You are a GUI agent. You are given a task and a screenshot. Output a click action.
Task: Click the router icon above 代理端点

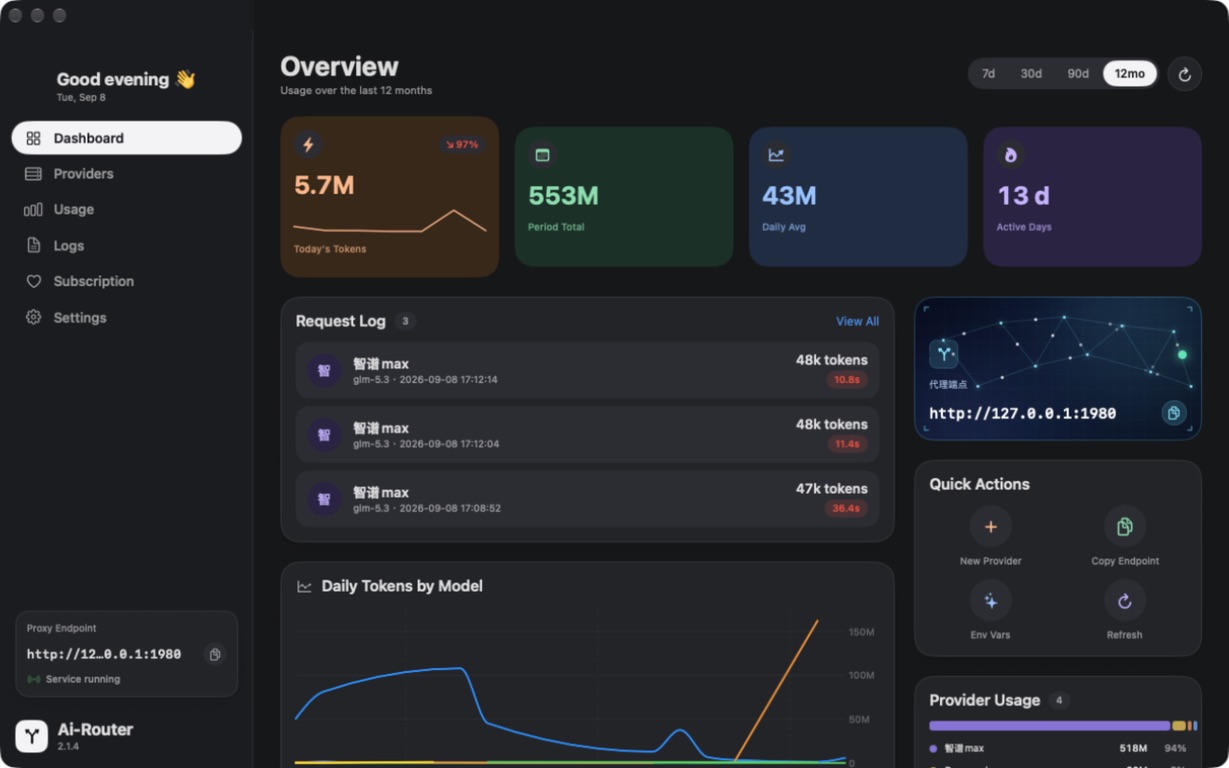click(943, 353)
